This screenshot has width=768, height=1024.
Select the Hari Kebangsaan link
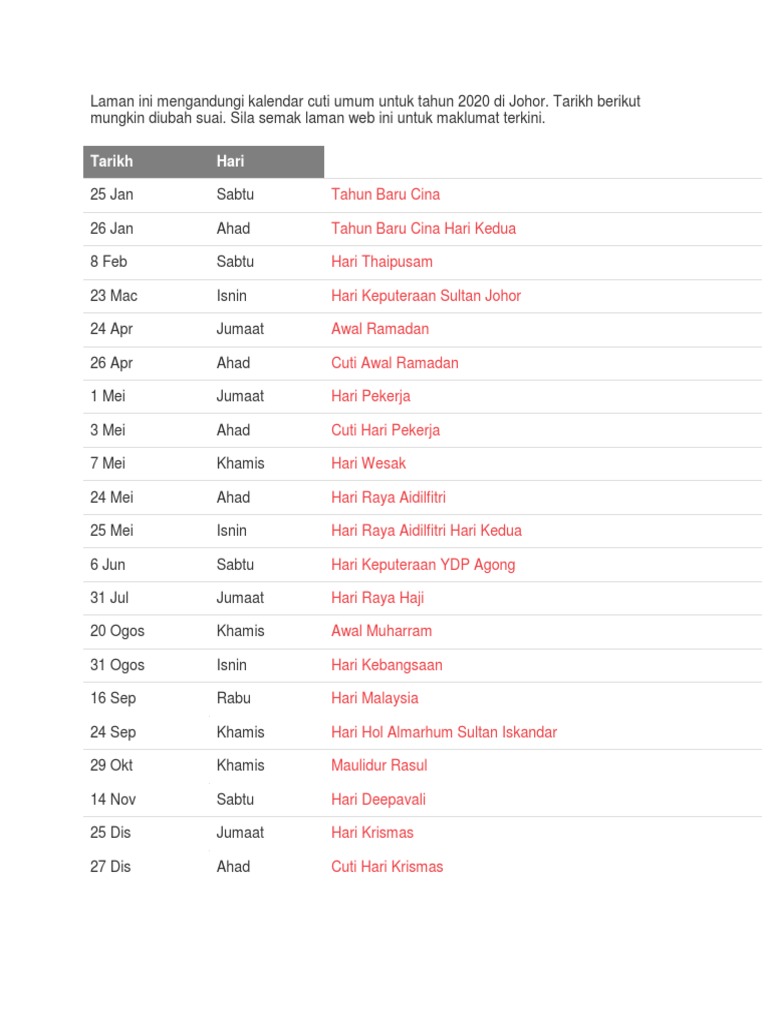(387, 665)
